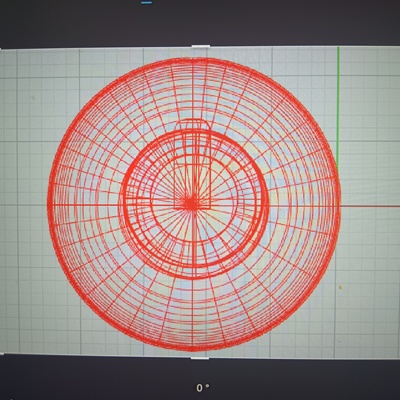Screen dimensions: 400x400
Task: Select the green vertical axis line
Action: (x=338, y=107)
